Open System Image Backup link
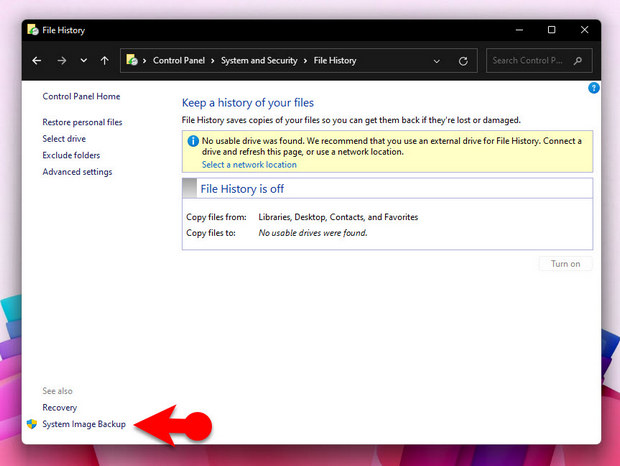 (x=84, y=424)
